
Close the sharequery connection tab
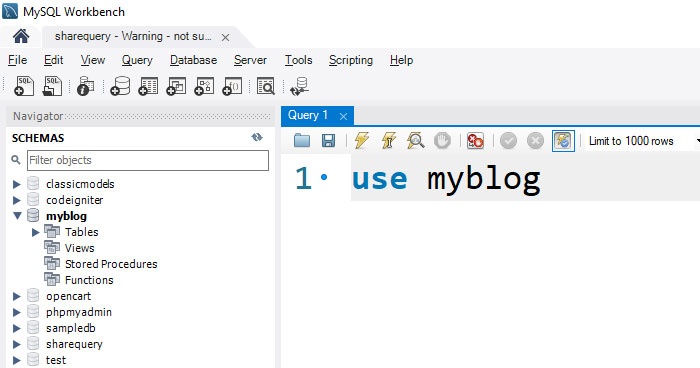pyautogui.click(x=225, y=38)
